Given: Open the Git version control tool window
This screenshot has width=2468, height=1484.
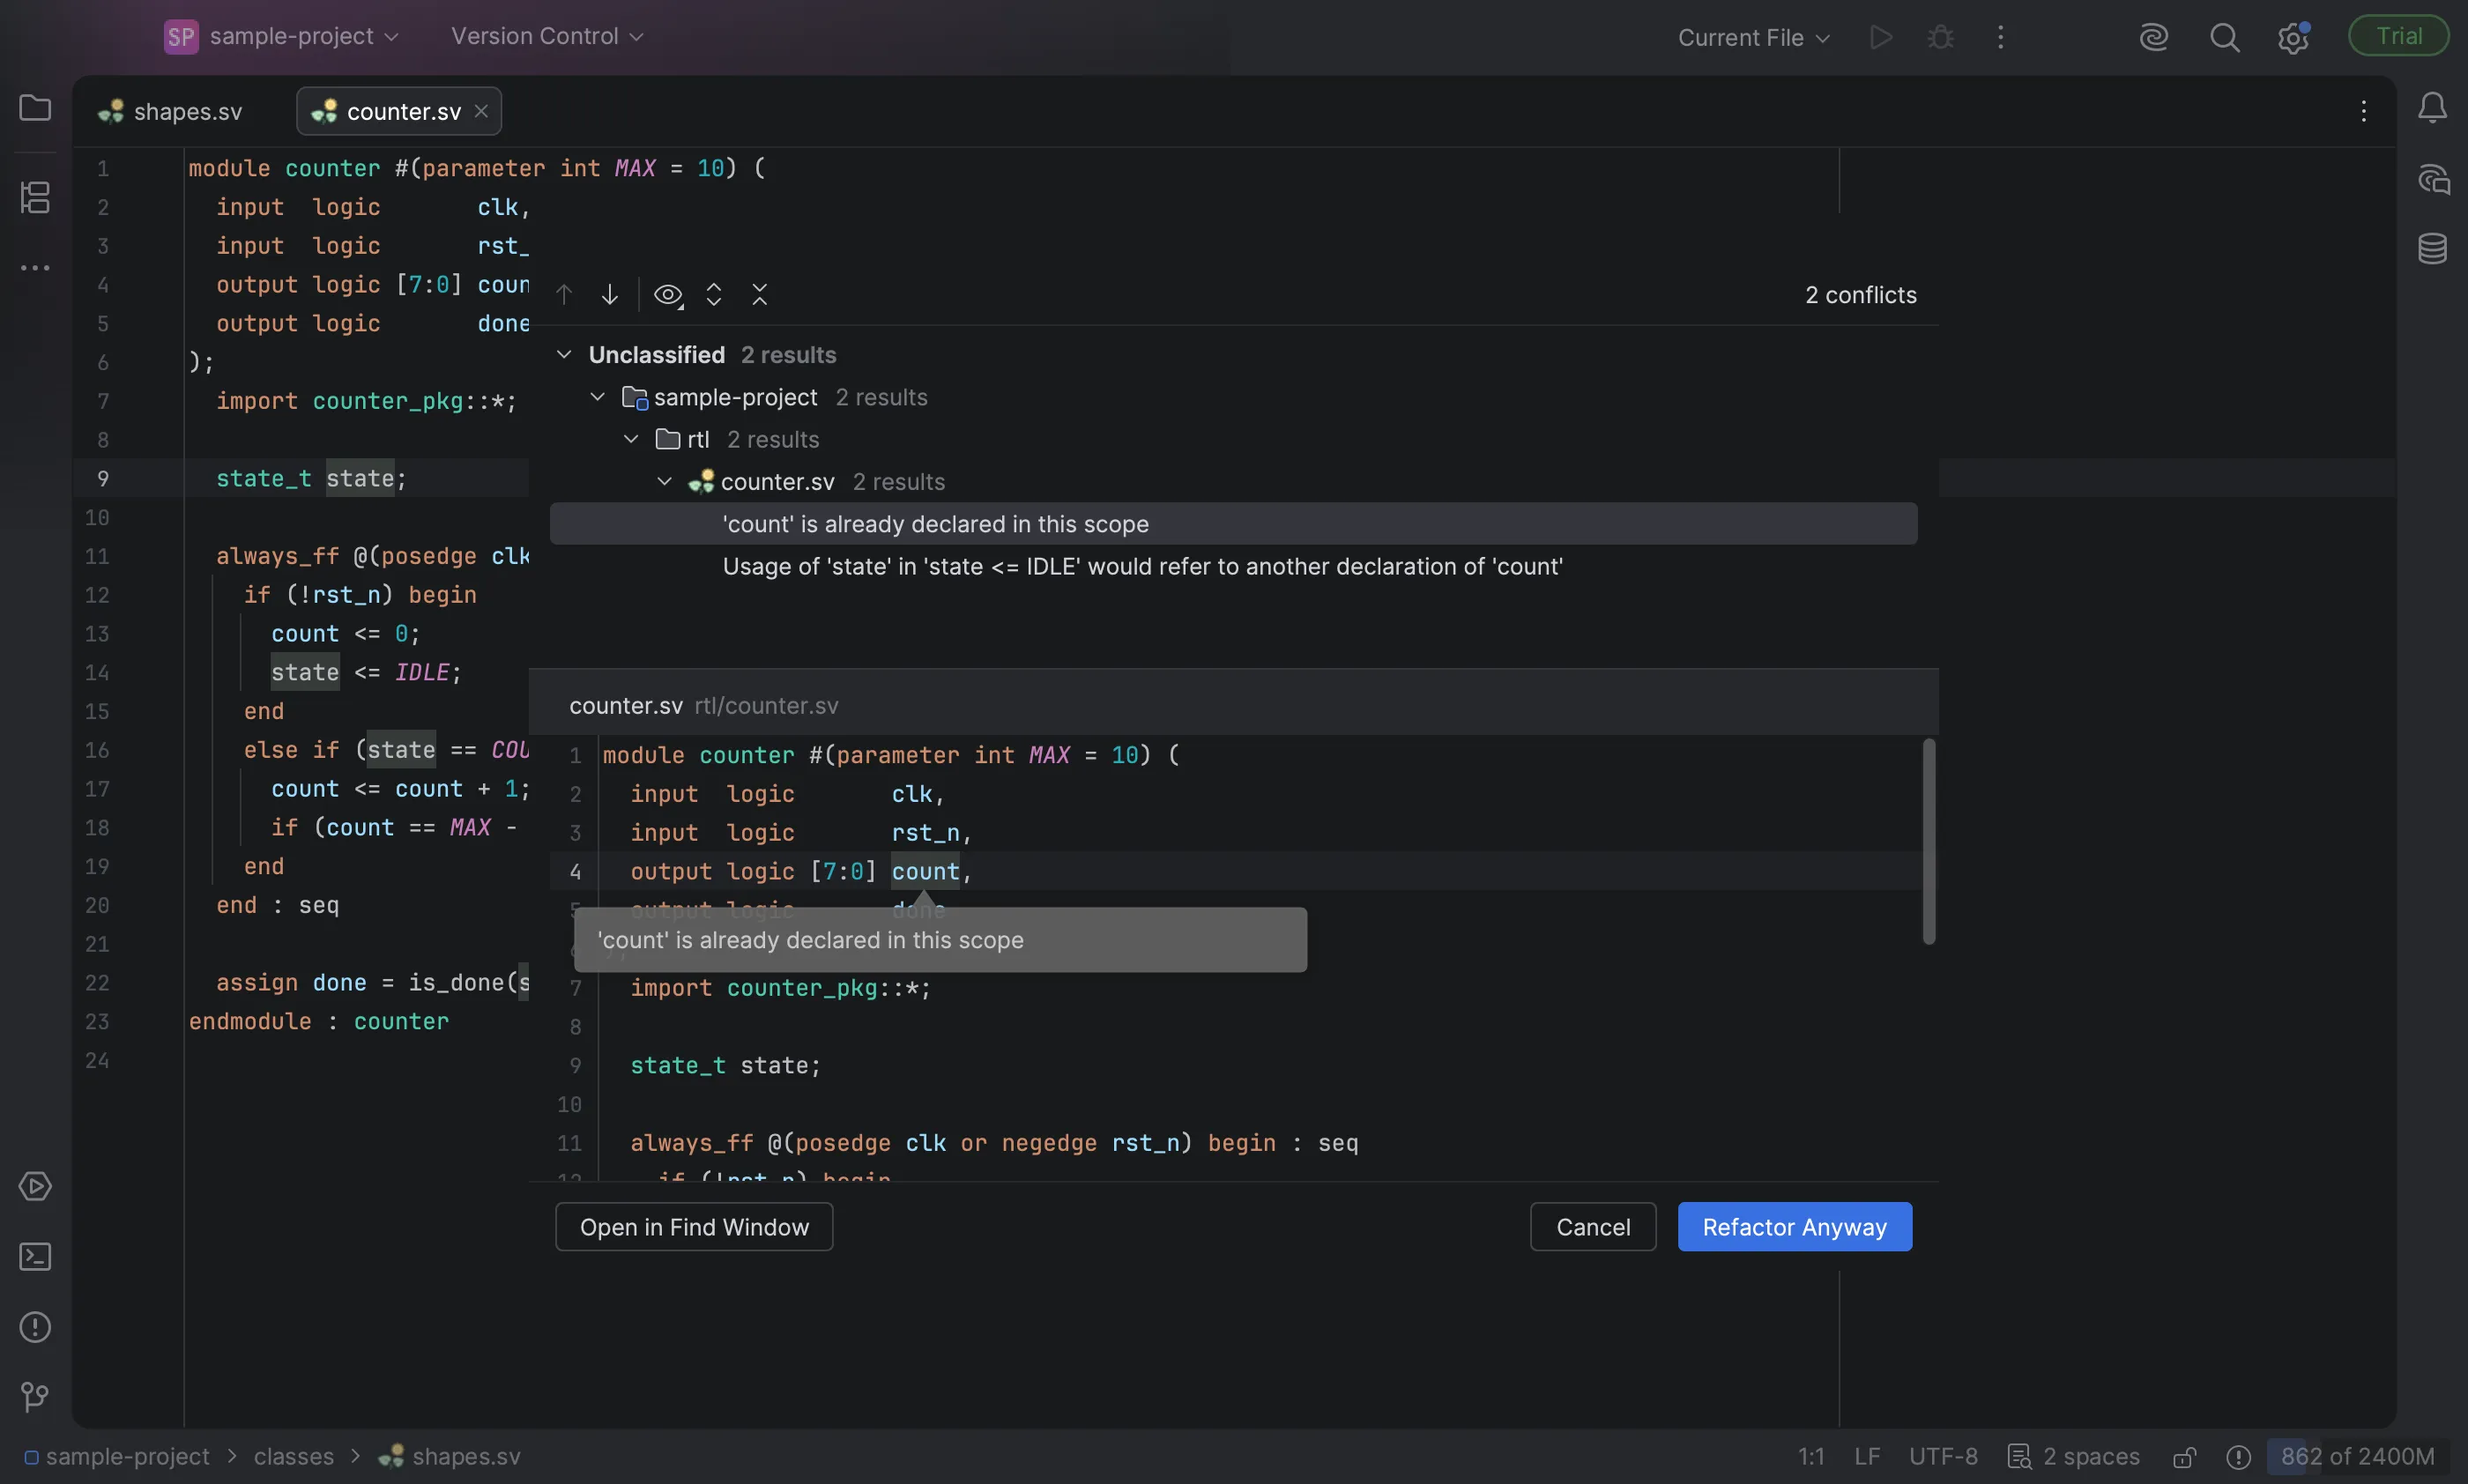Looking at the screenshot, I should [35, 1396].
